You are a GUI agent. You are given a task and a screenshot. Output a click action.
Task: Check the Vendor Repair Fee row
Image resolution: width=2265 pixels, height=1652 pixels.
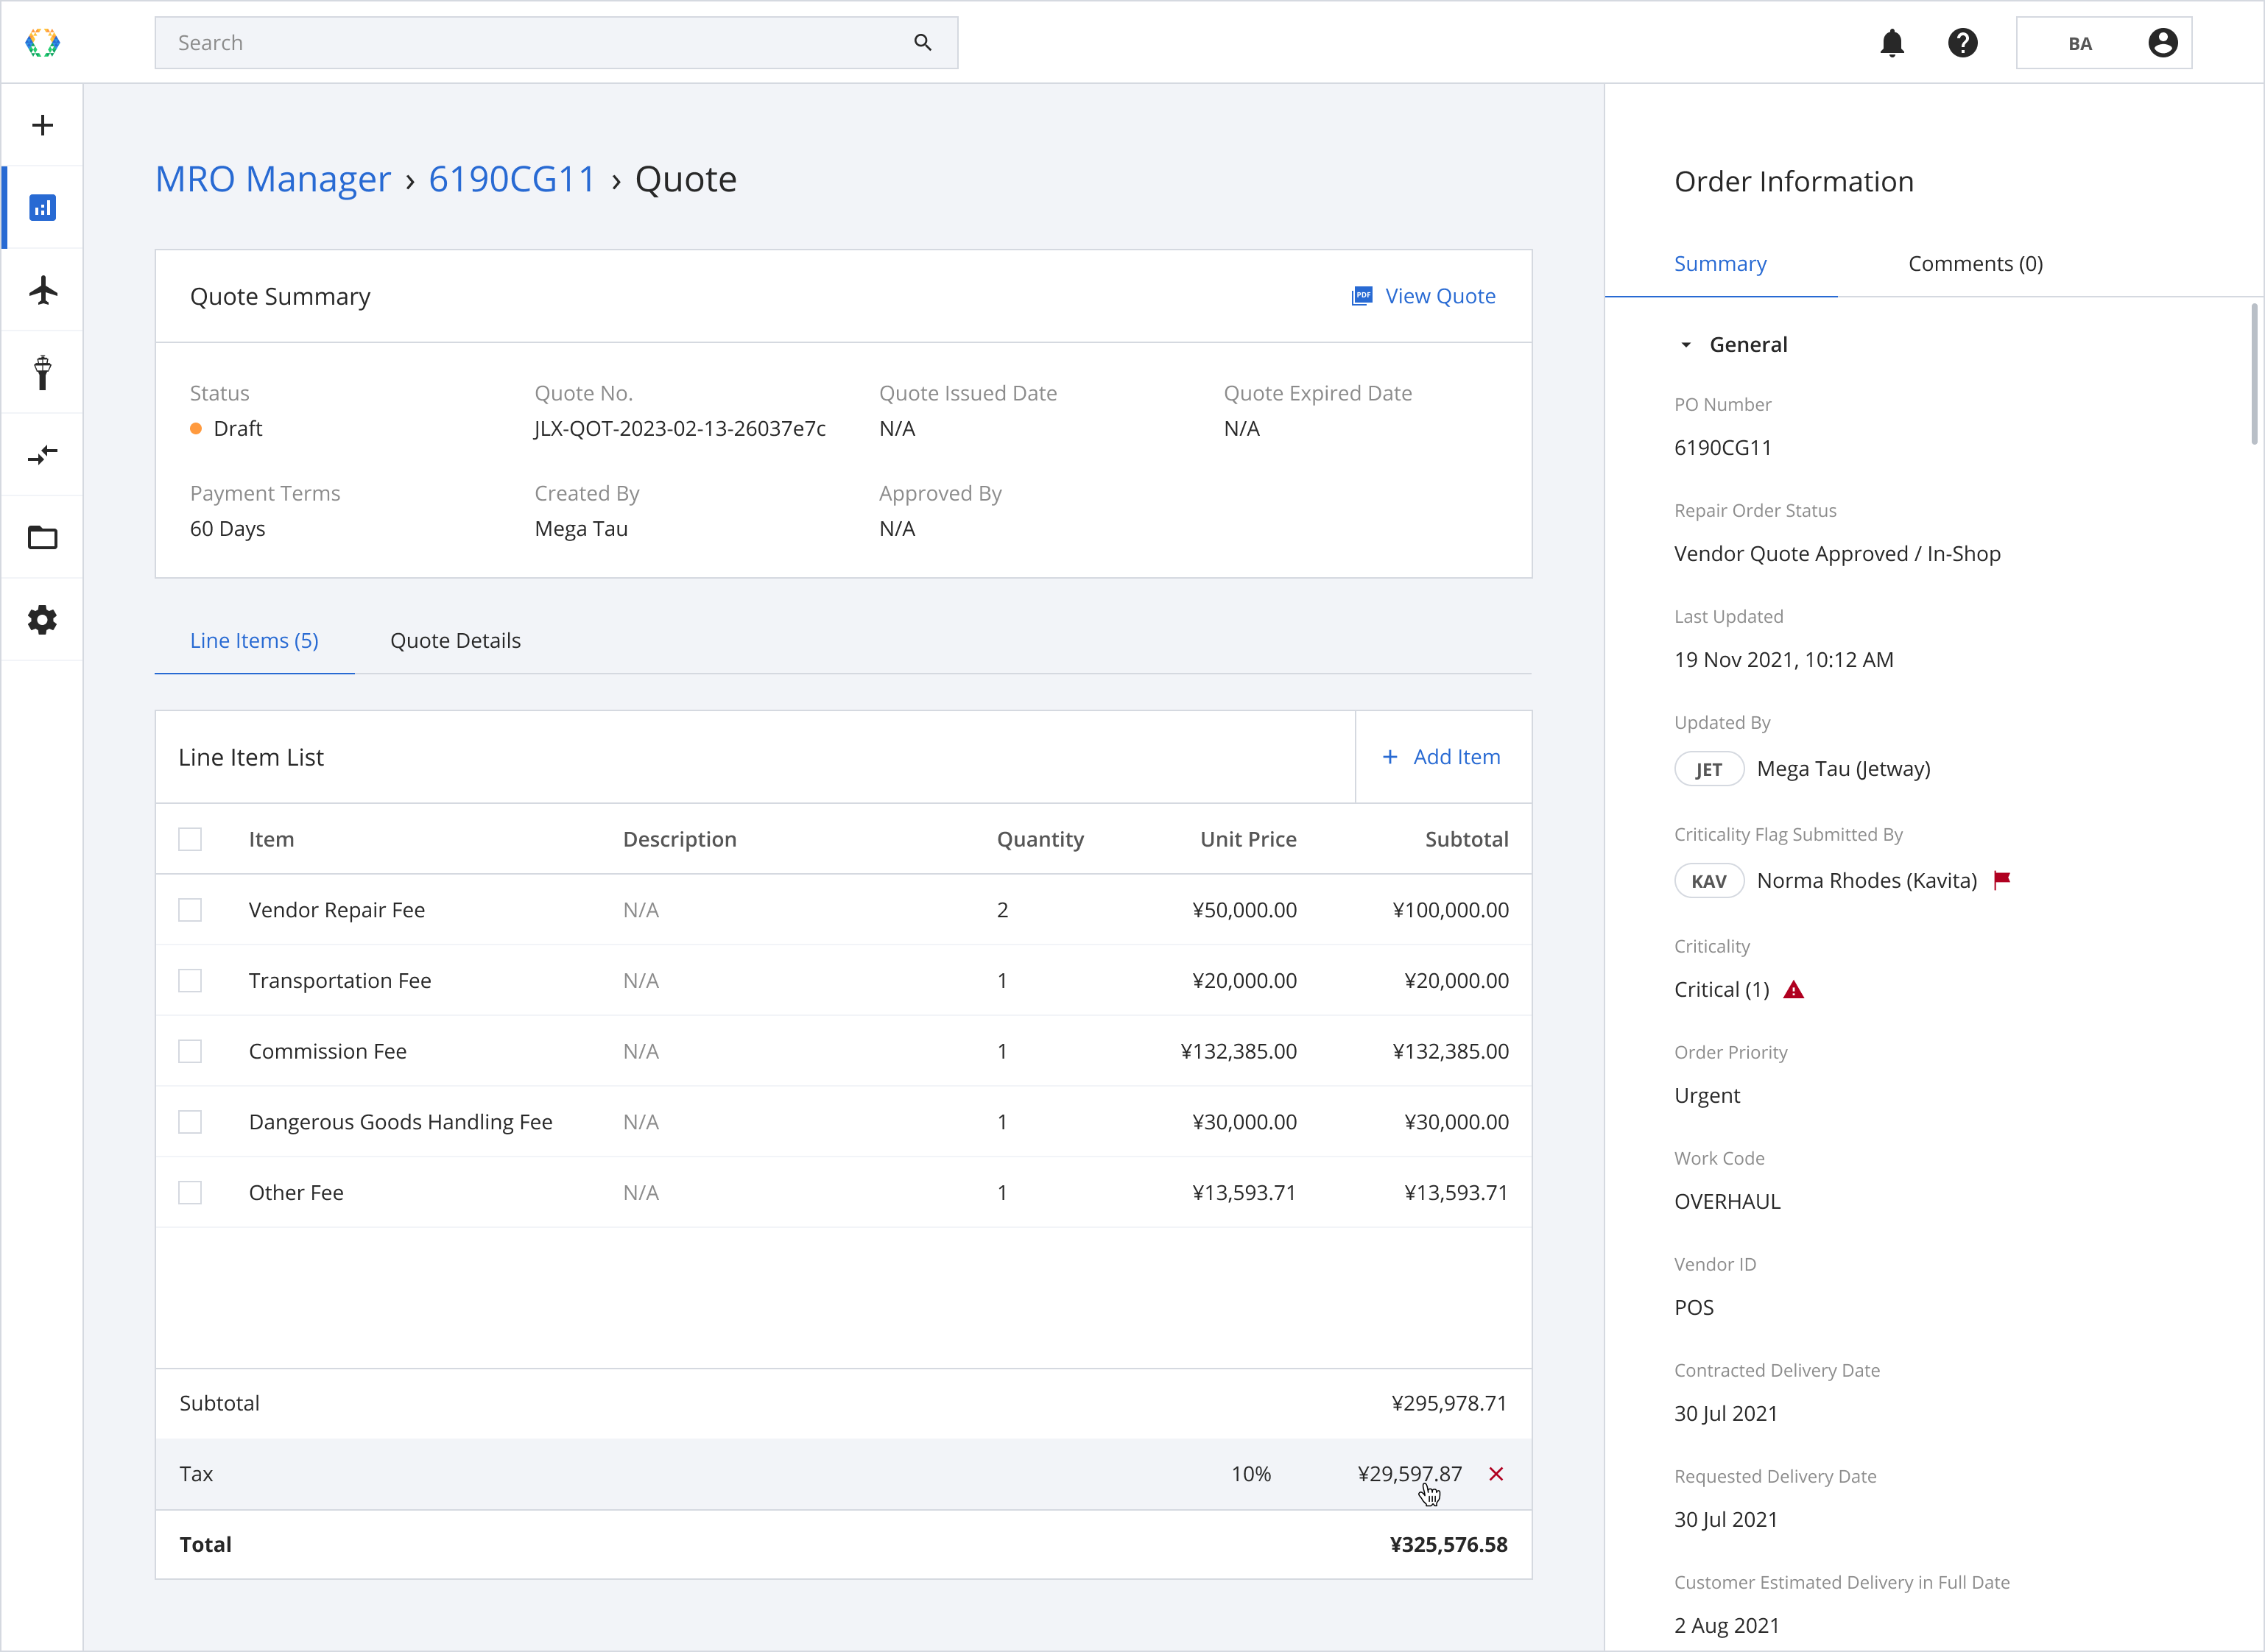(x=190, y=910)
